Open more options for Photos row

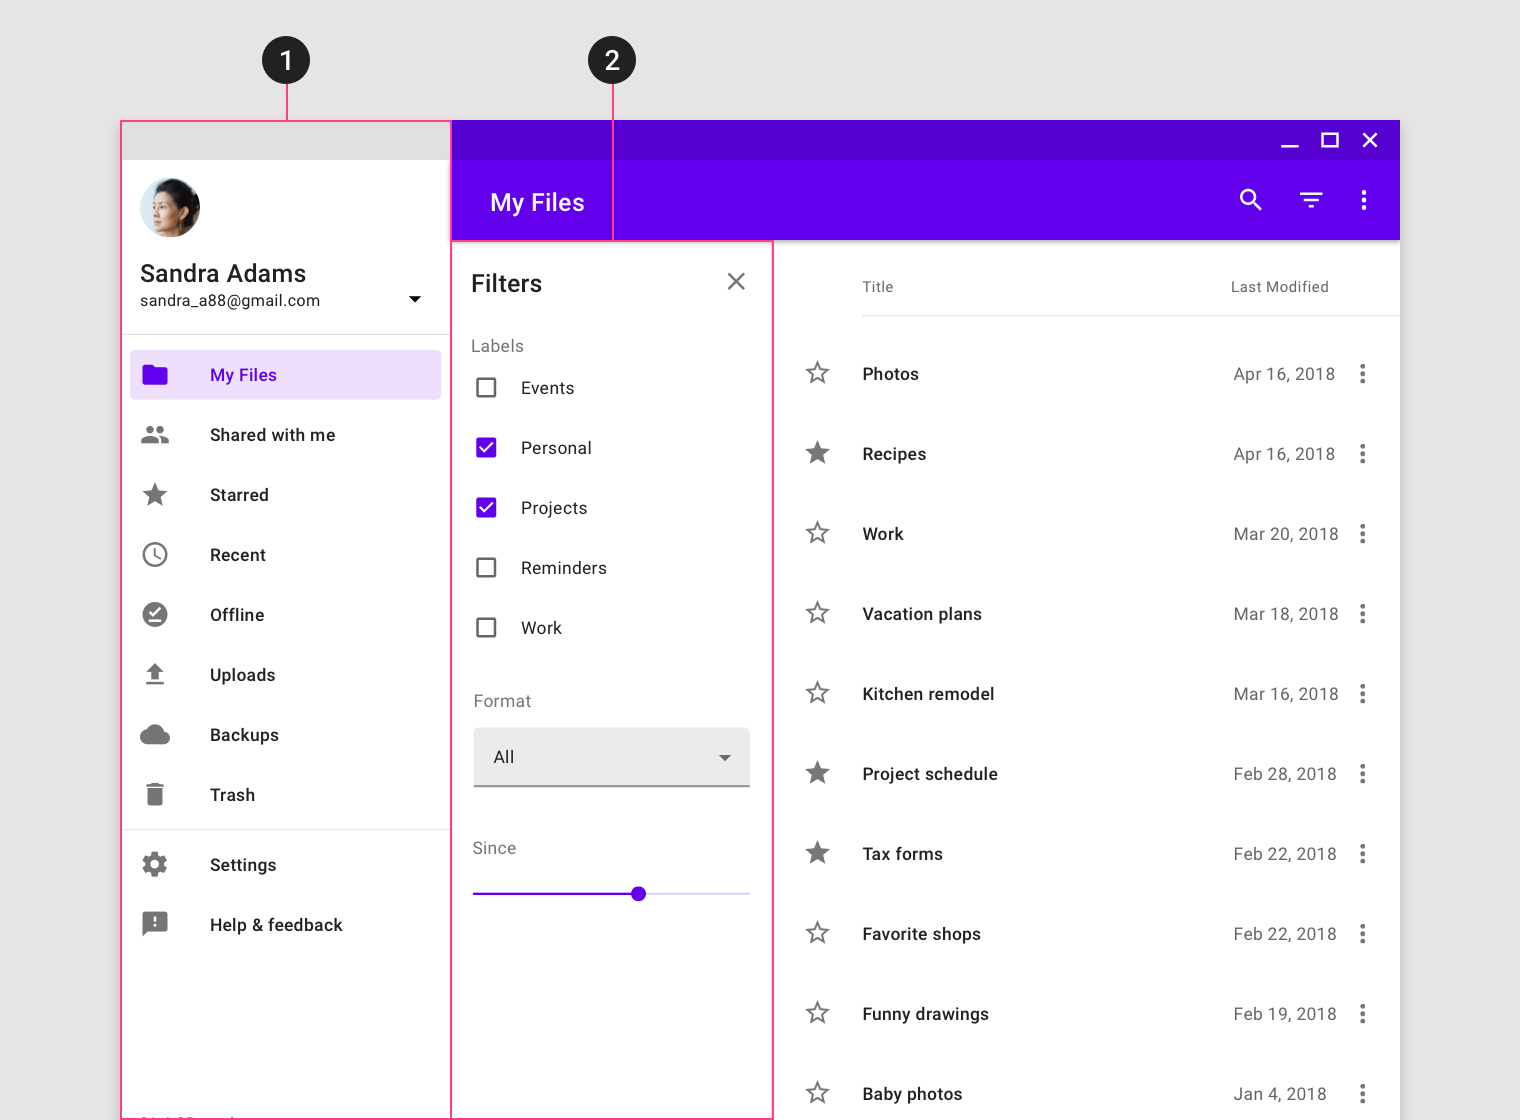click(1363, 374)
